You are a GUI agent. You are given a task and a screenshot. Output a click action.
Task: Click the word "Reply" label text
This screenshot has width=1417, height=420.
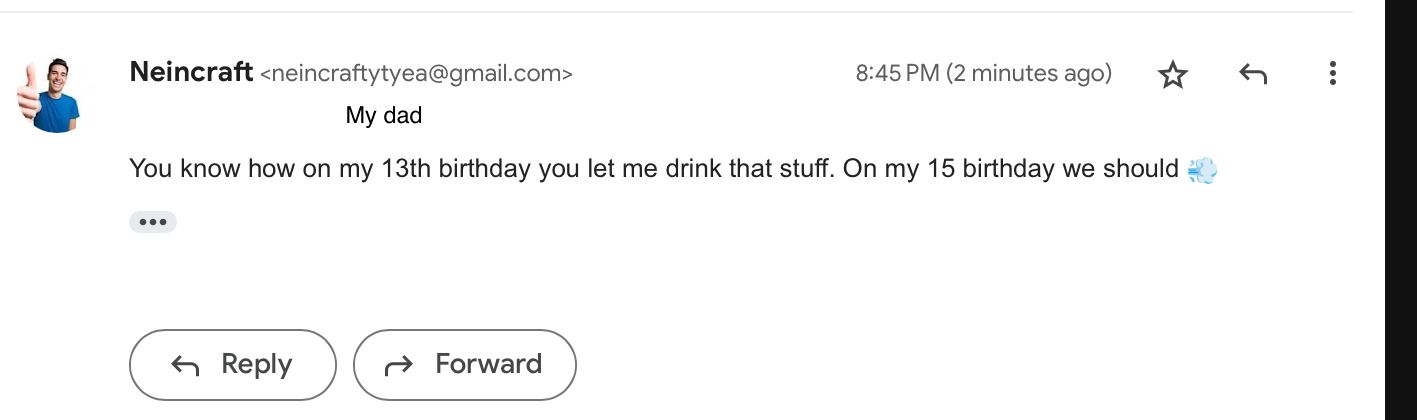[x=257, y=365]
